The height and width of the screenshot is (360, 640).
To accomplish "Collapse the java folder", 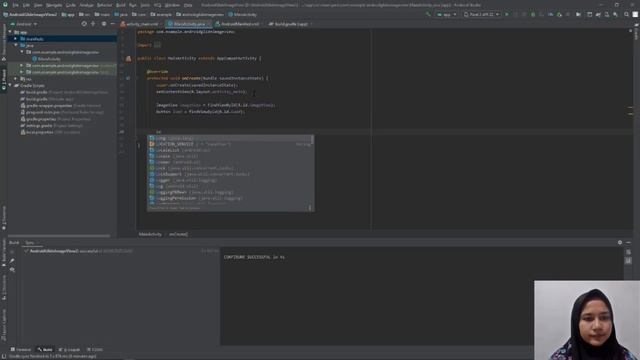I will (16, 45).
